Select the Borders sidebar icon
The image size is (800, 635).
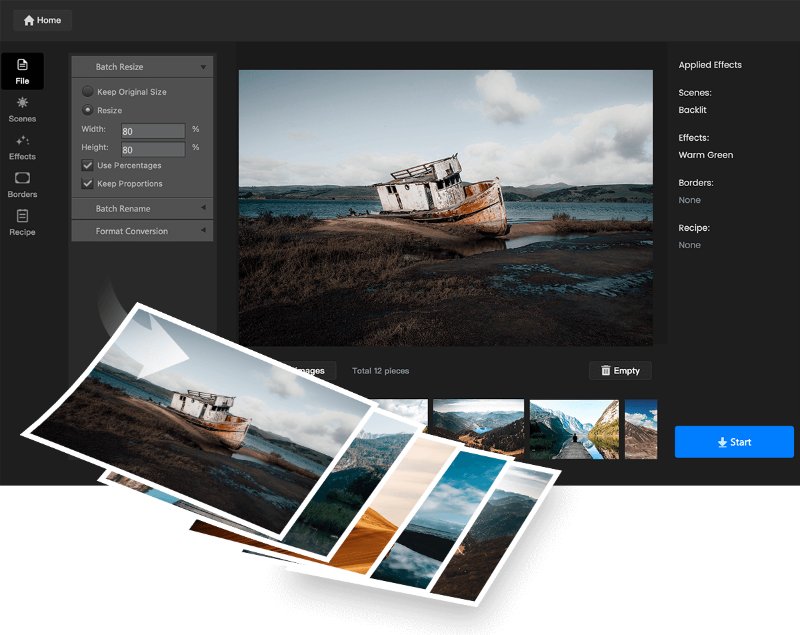click(22, 178)
